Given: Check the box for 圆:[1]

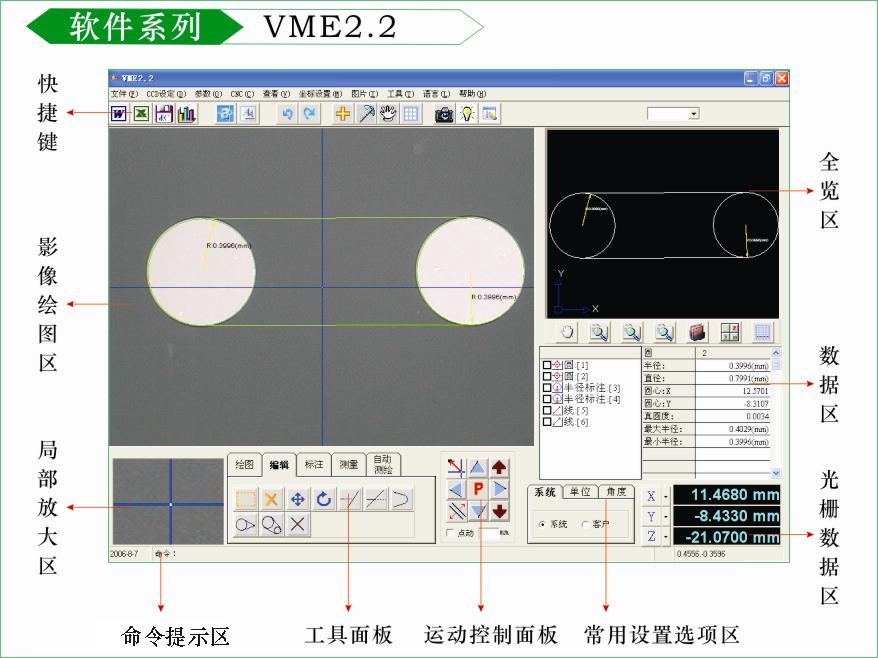Looking at the screenshot, I should click(547, 366).
